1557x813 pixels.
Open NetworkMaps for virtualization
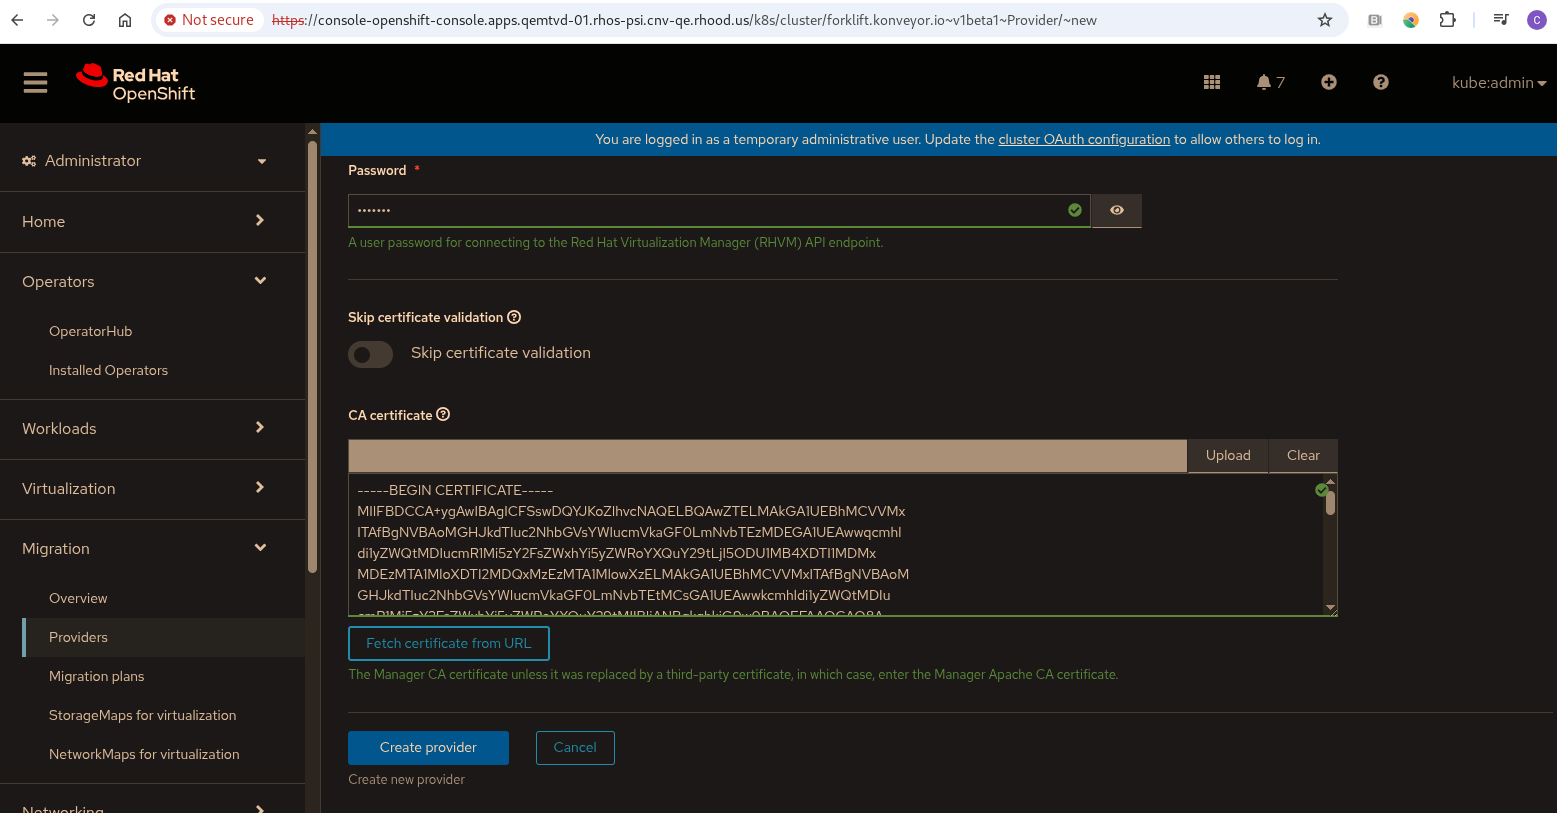(x=144, y=754)
